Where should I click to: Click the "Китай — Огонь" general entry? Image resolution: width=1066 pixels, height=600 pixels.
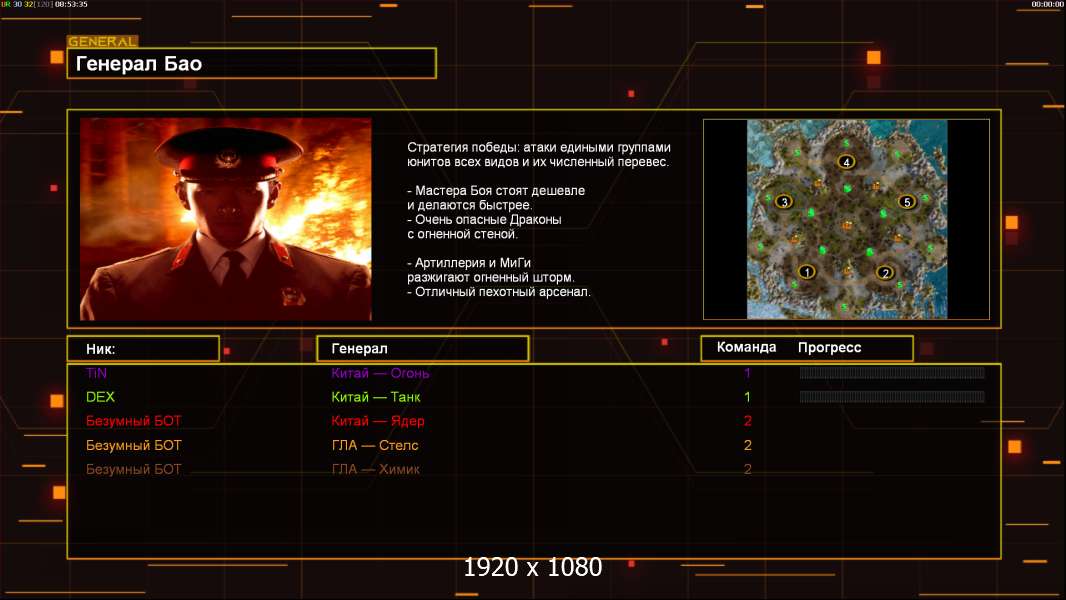(x=380, y=373)
